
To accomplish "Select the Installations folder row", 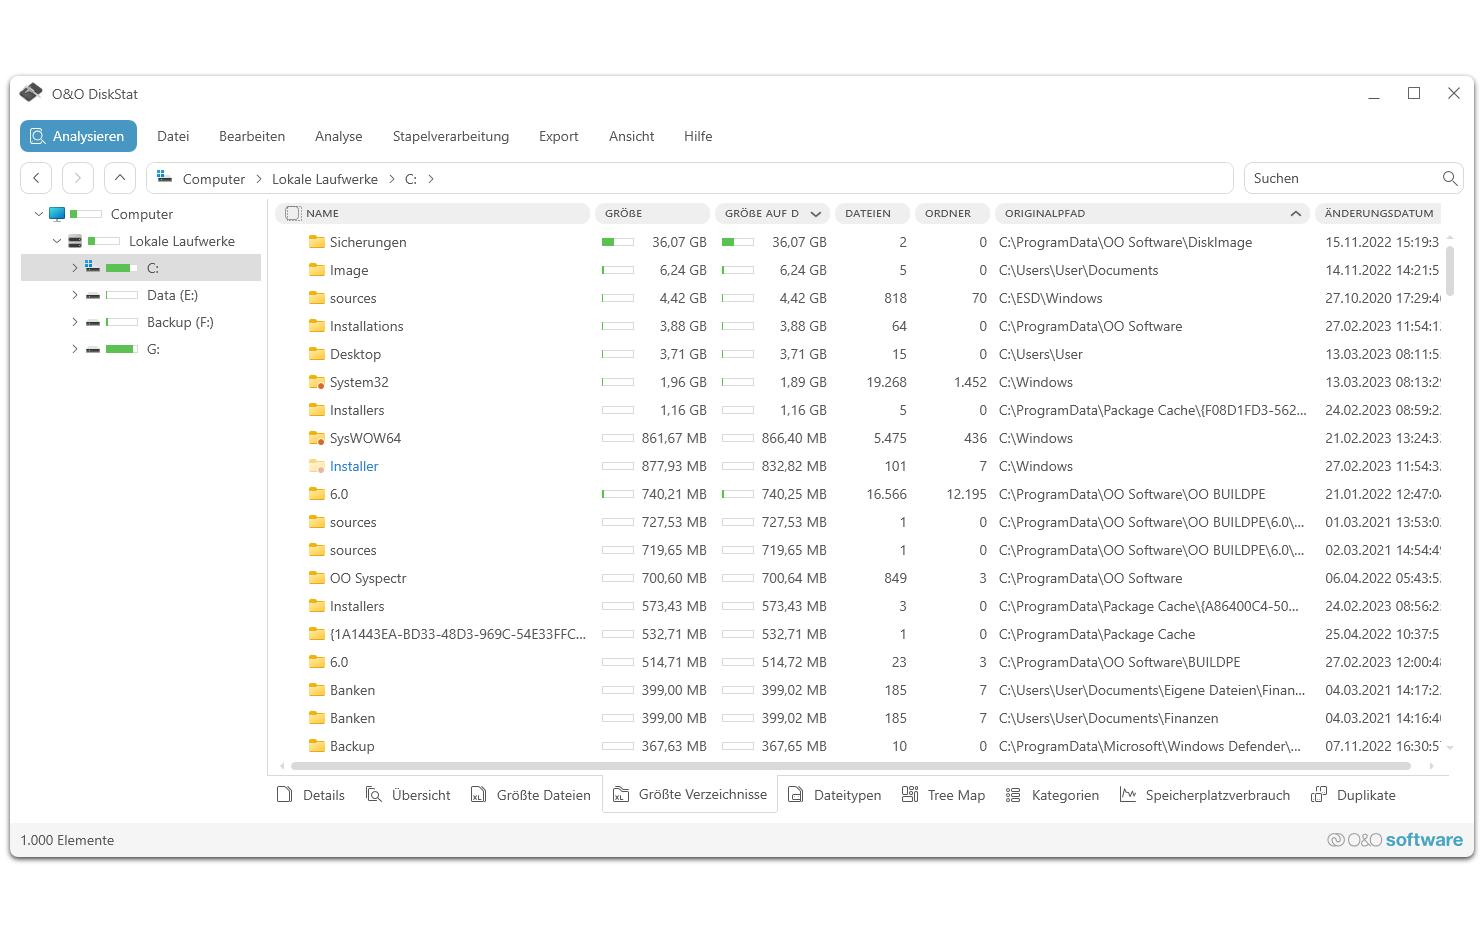I will point(860,326).
